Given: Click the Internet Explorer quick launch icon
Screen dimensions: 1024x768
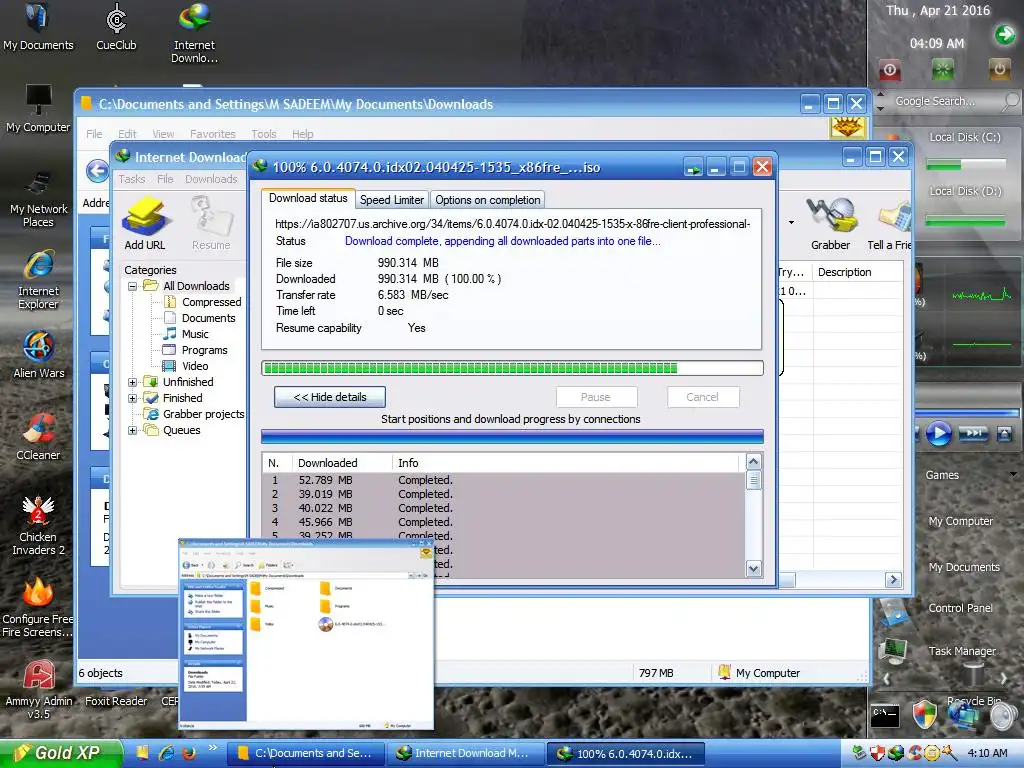Looking at the screenshot, I should pos(166,753).
